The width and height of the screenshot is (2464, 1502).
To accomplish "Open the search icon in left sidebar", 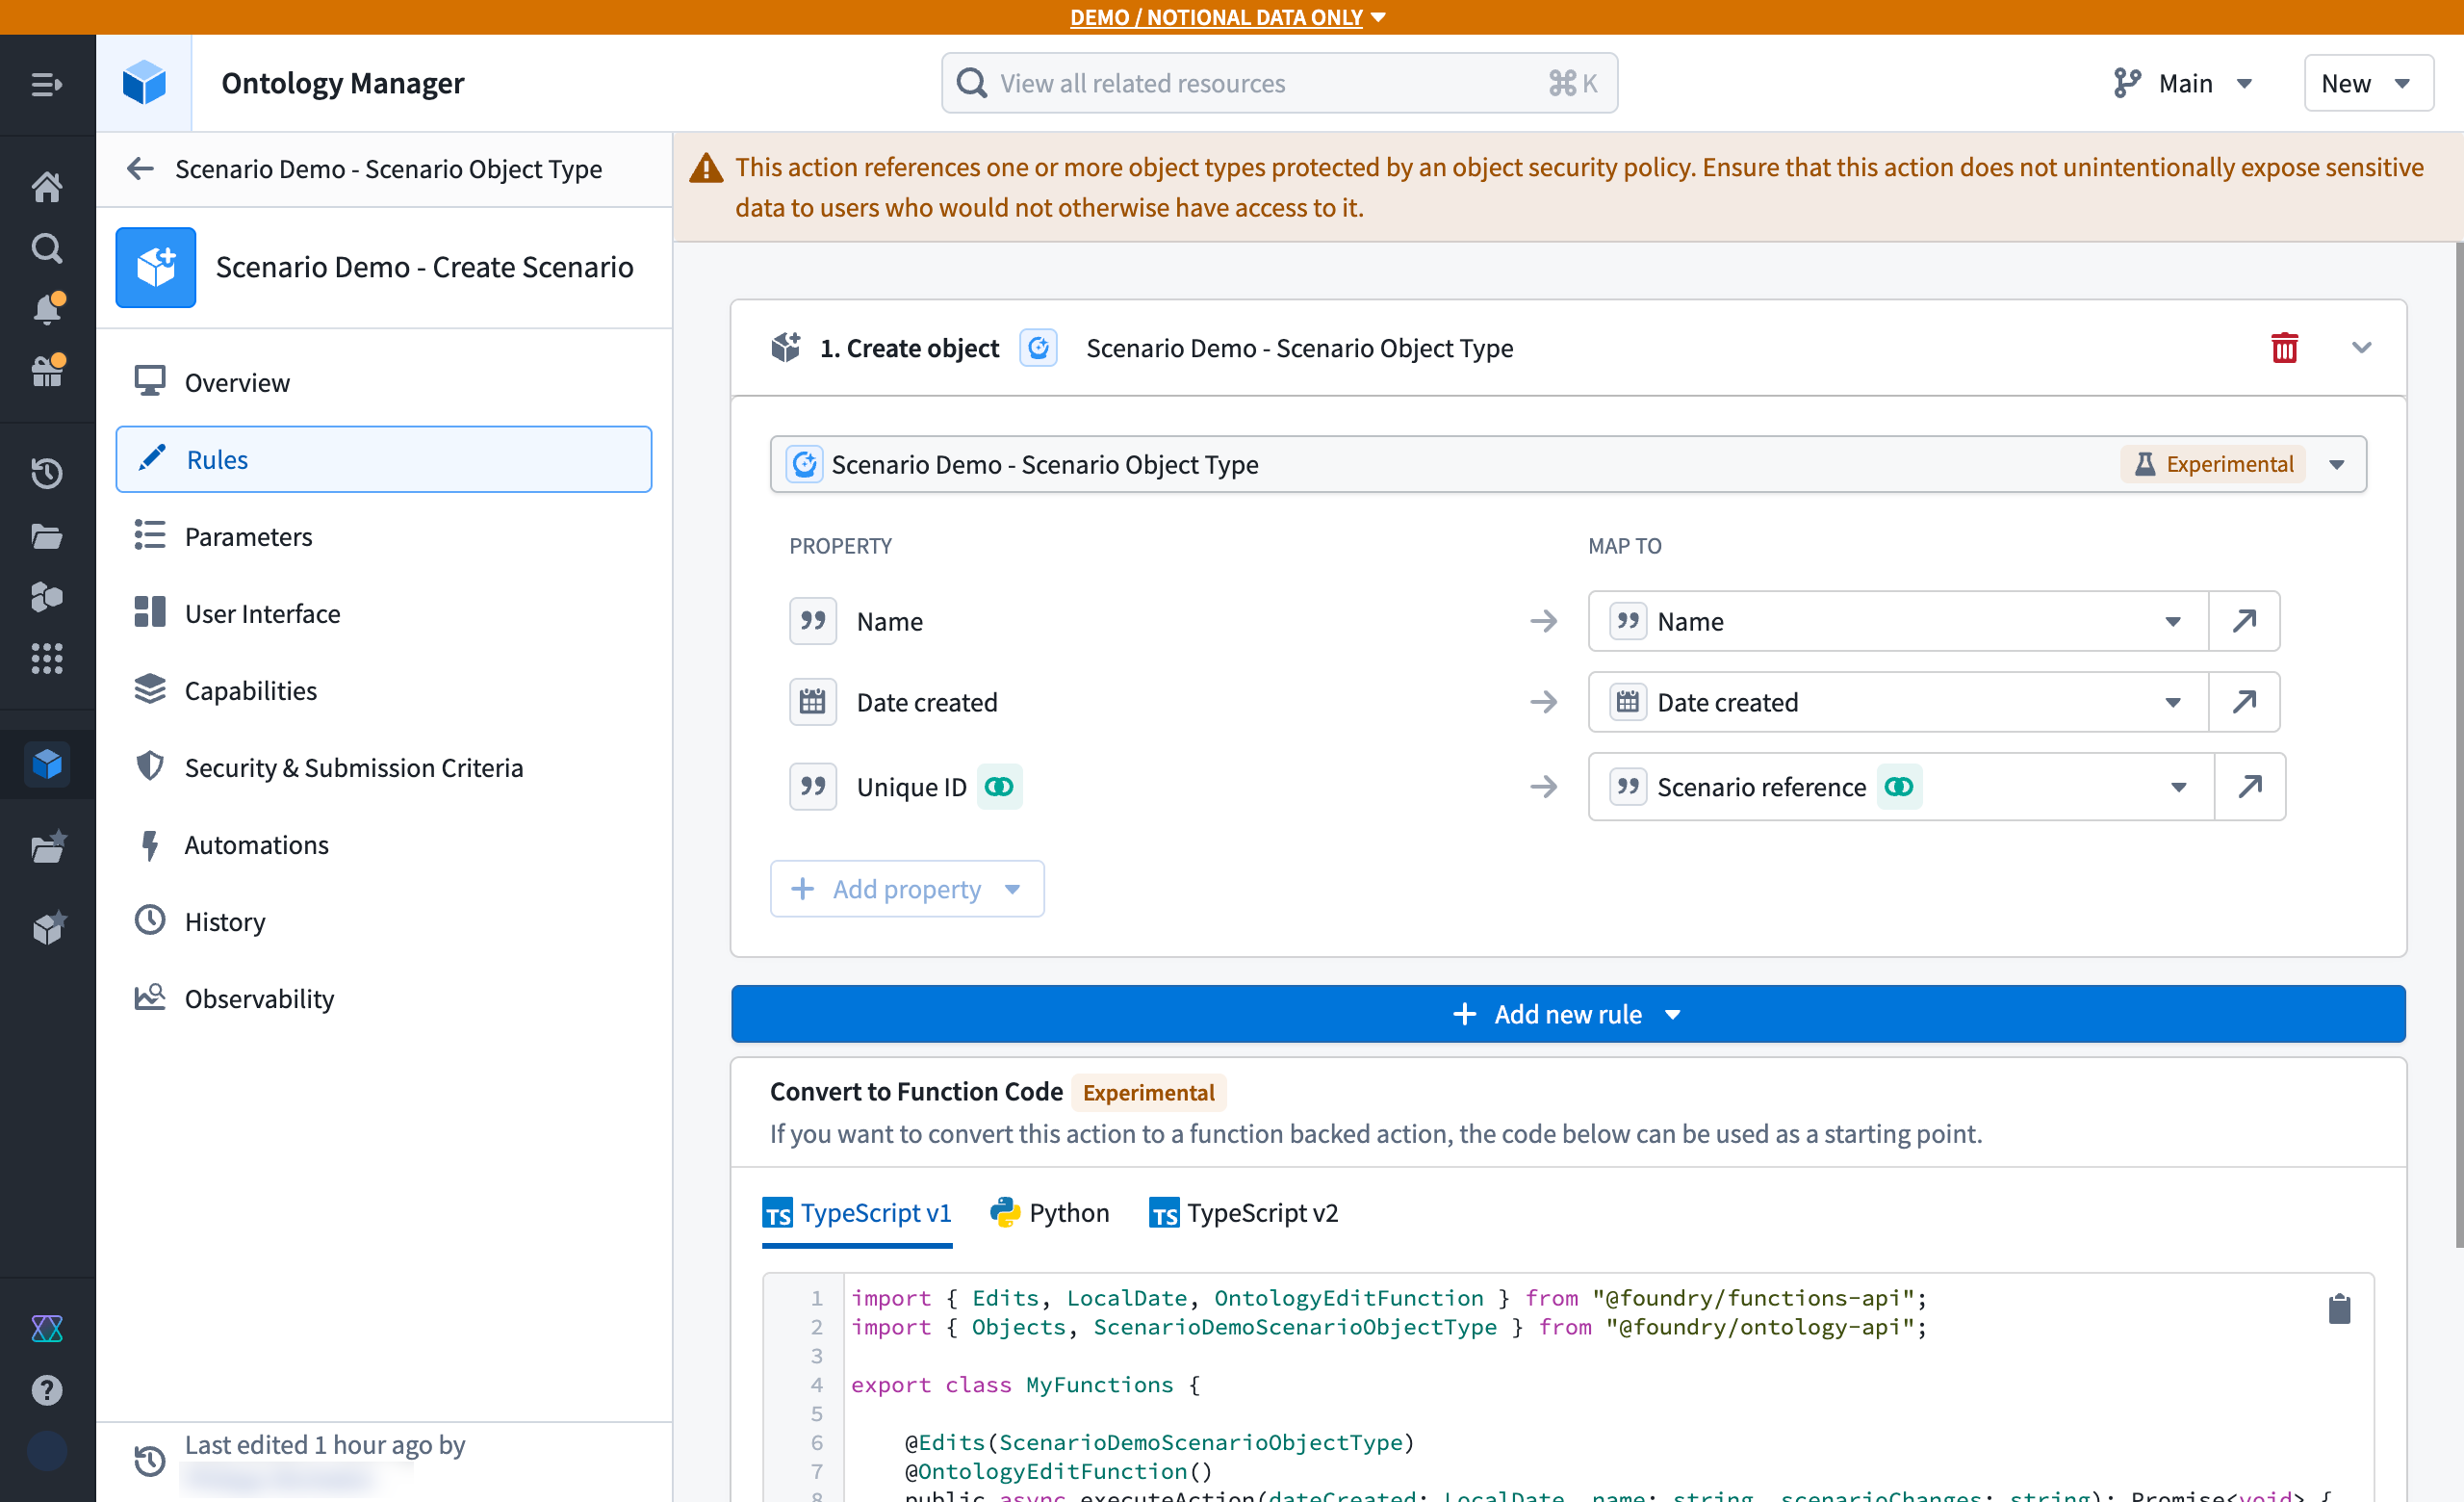I will (46, 247).
